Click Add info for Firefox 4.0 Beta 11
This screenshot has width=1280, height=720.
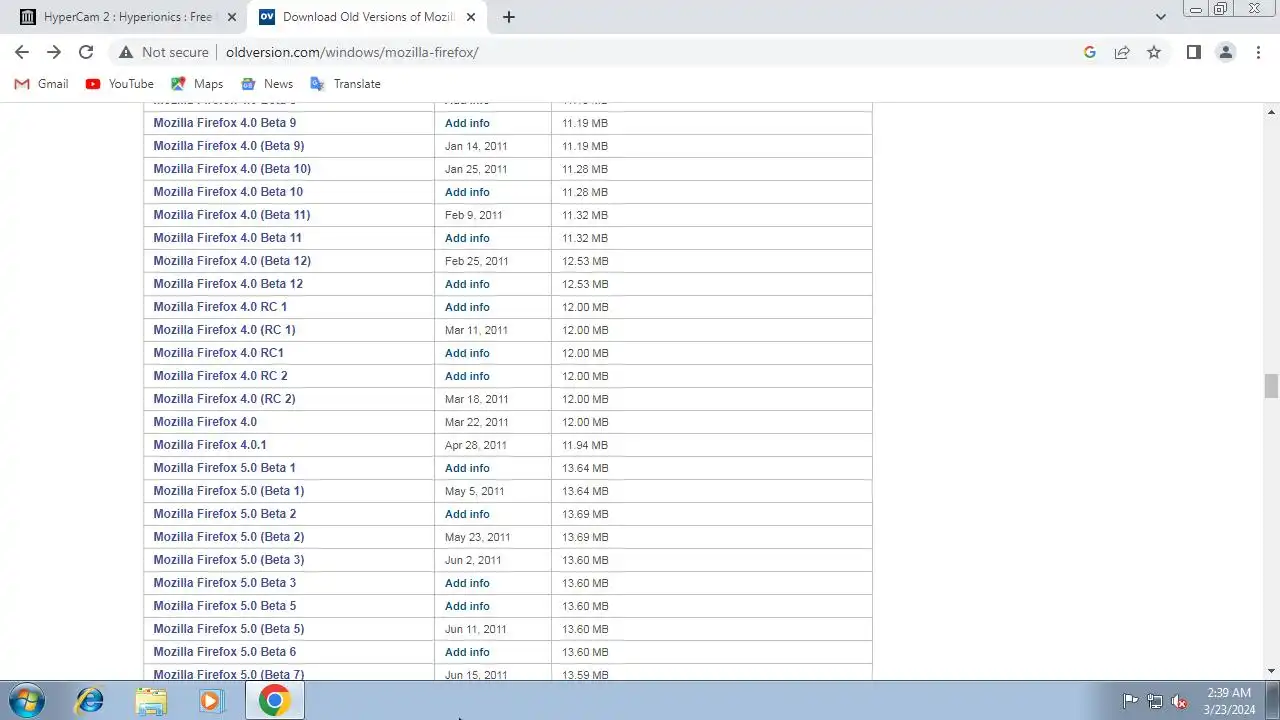[467, 238]
